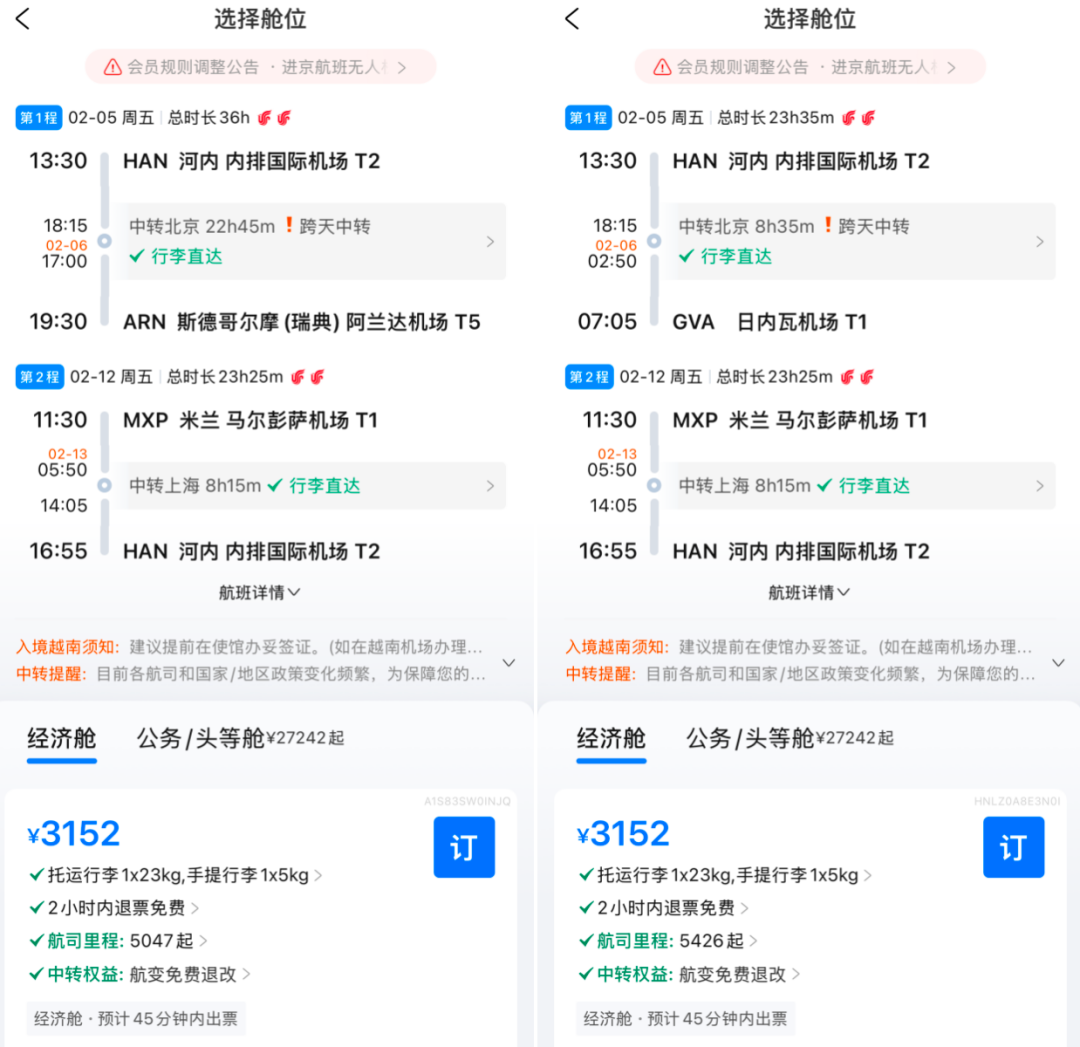Open 托运行李 baggage details on the Geneva fare
The width and height of the screenshot is (1080, 1047).
[725, 875]
